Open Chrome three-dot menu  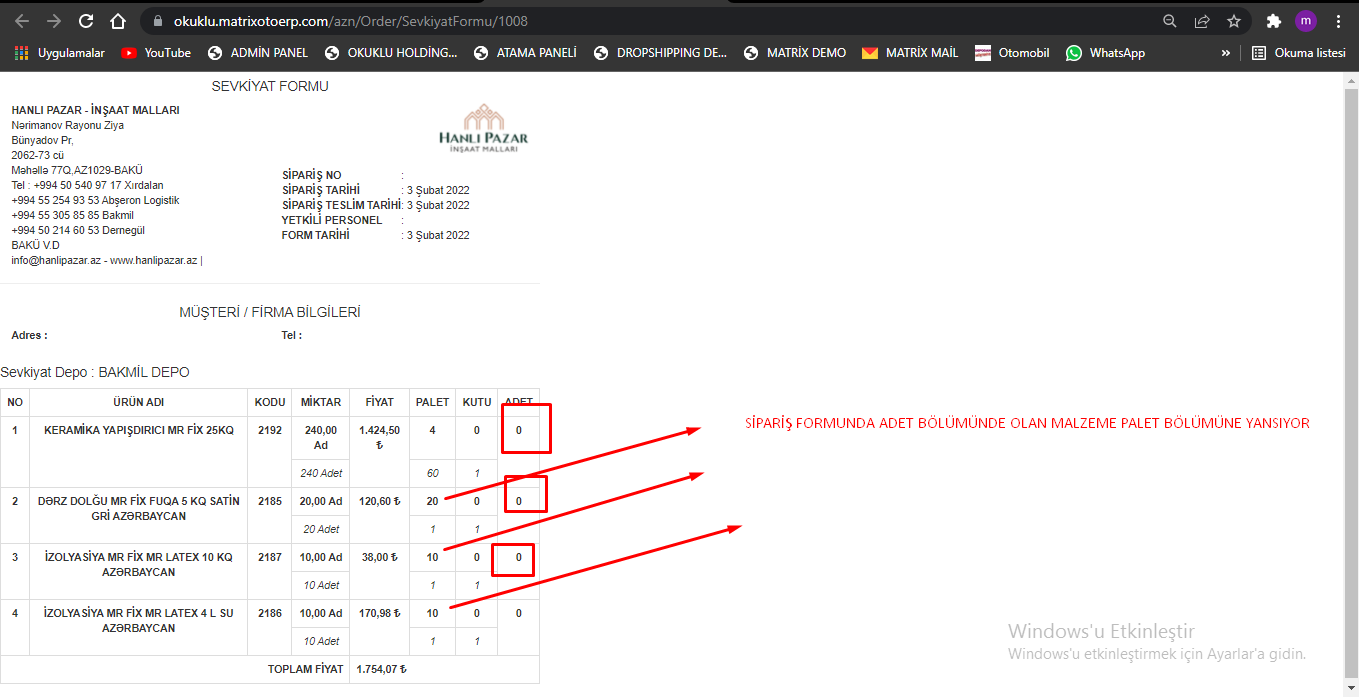(1338, 21)
